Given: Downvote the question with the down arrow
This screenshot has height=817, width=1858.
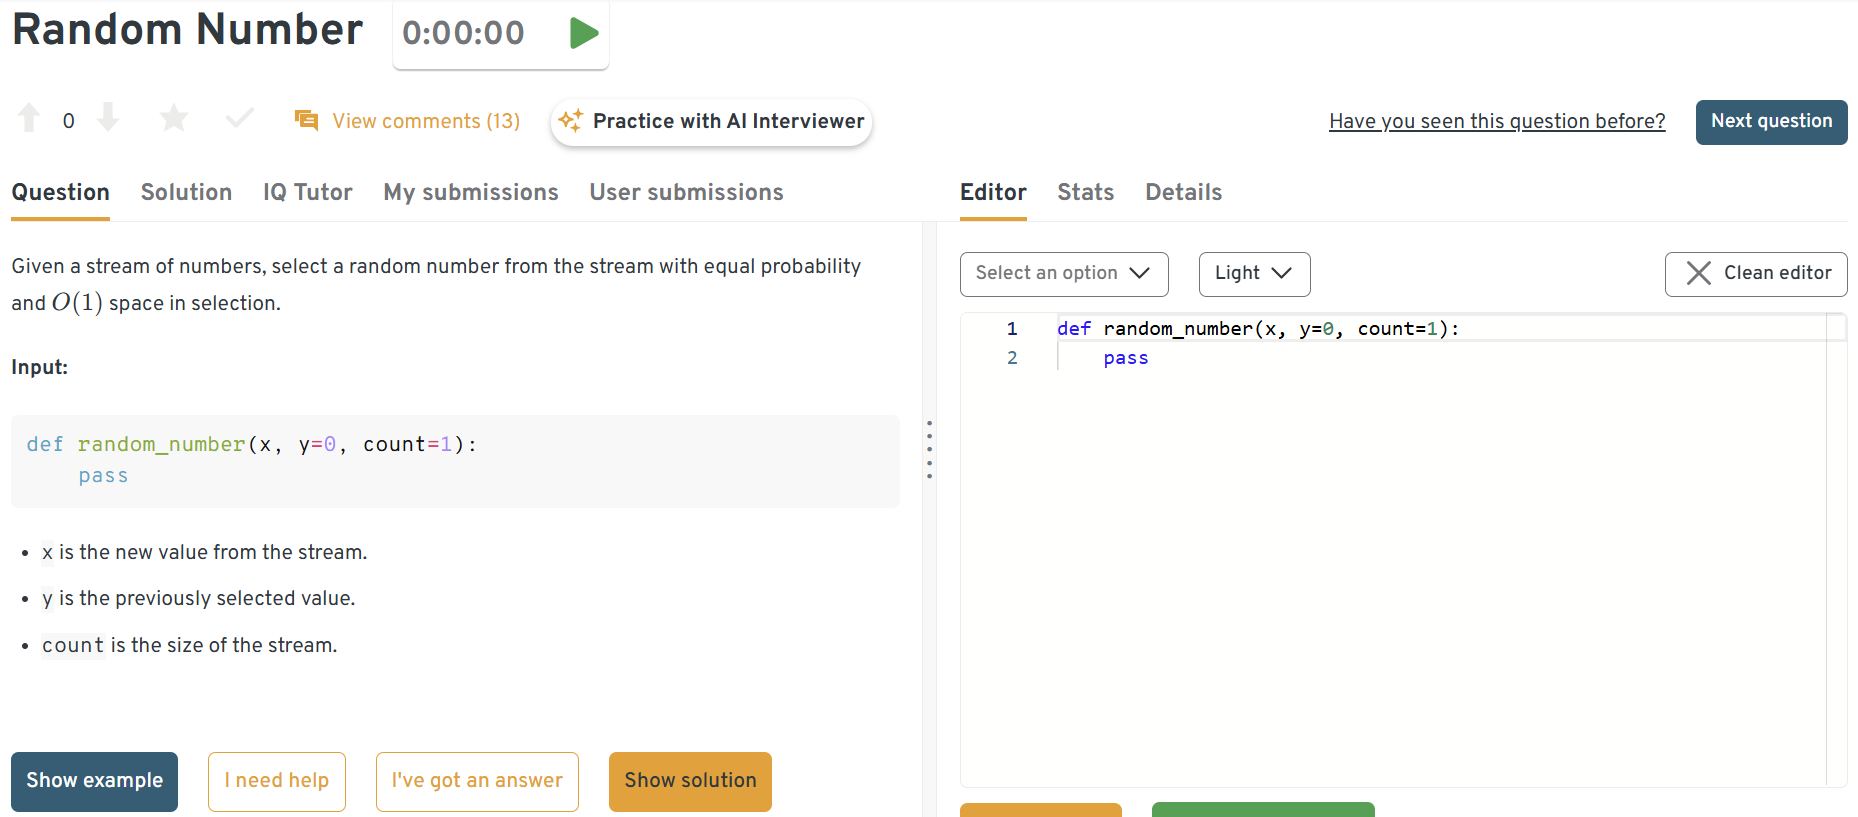Looking at the screenshot, I should (x=108, y=119).
